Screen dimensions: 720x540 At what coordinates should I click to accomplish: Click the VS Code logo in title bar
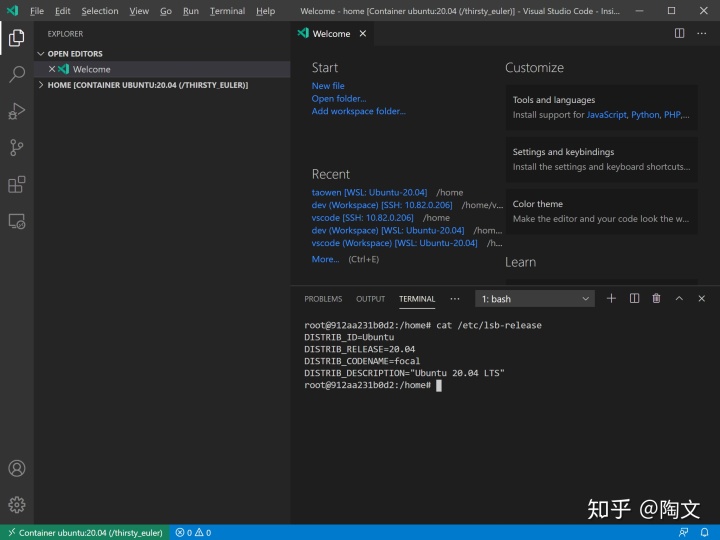pyautogui.click(x=12, y=11)
